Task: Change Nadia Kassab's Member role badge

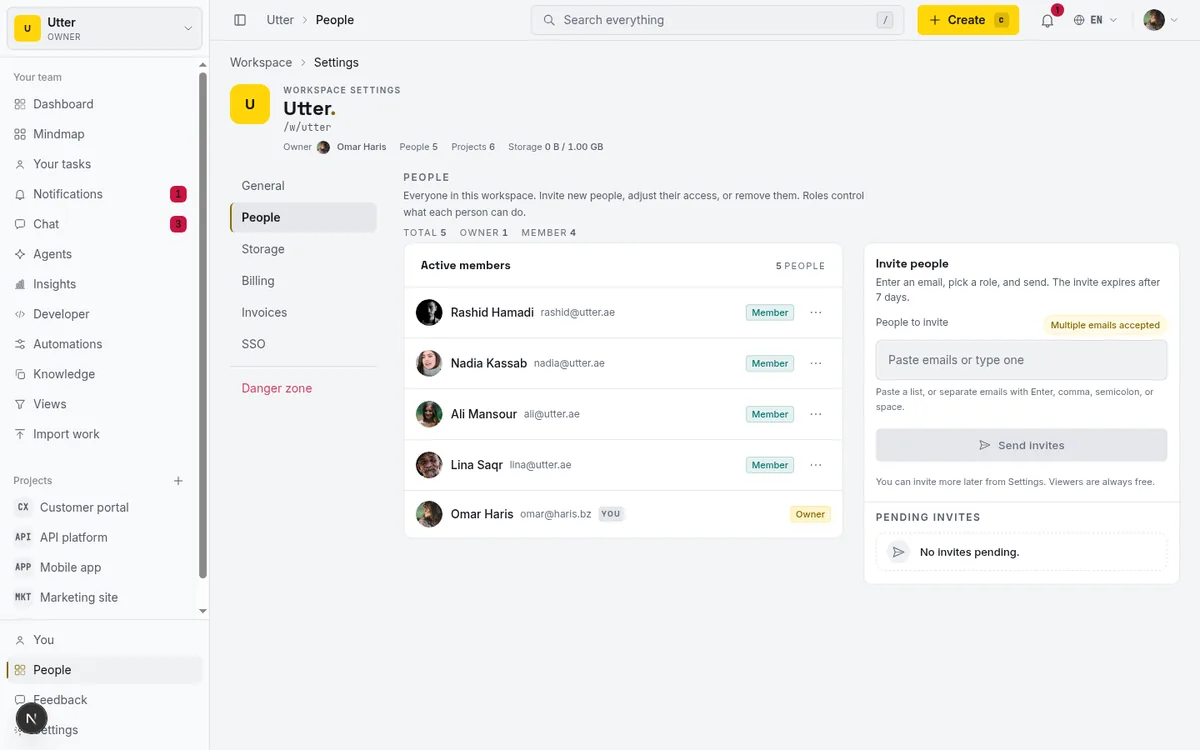Action: pyautogui.click(x=770, y=363)
